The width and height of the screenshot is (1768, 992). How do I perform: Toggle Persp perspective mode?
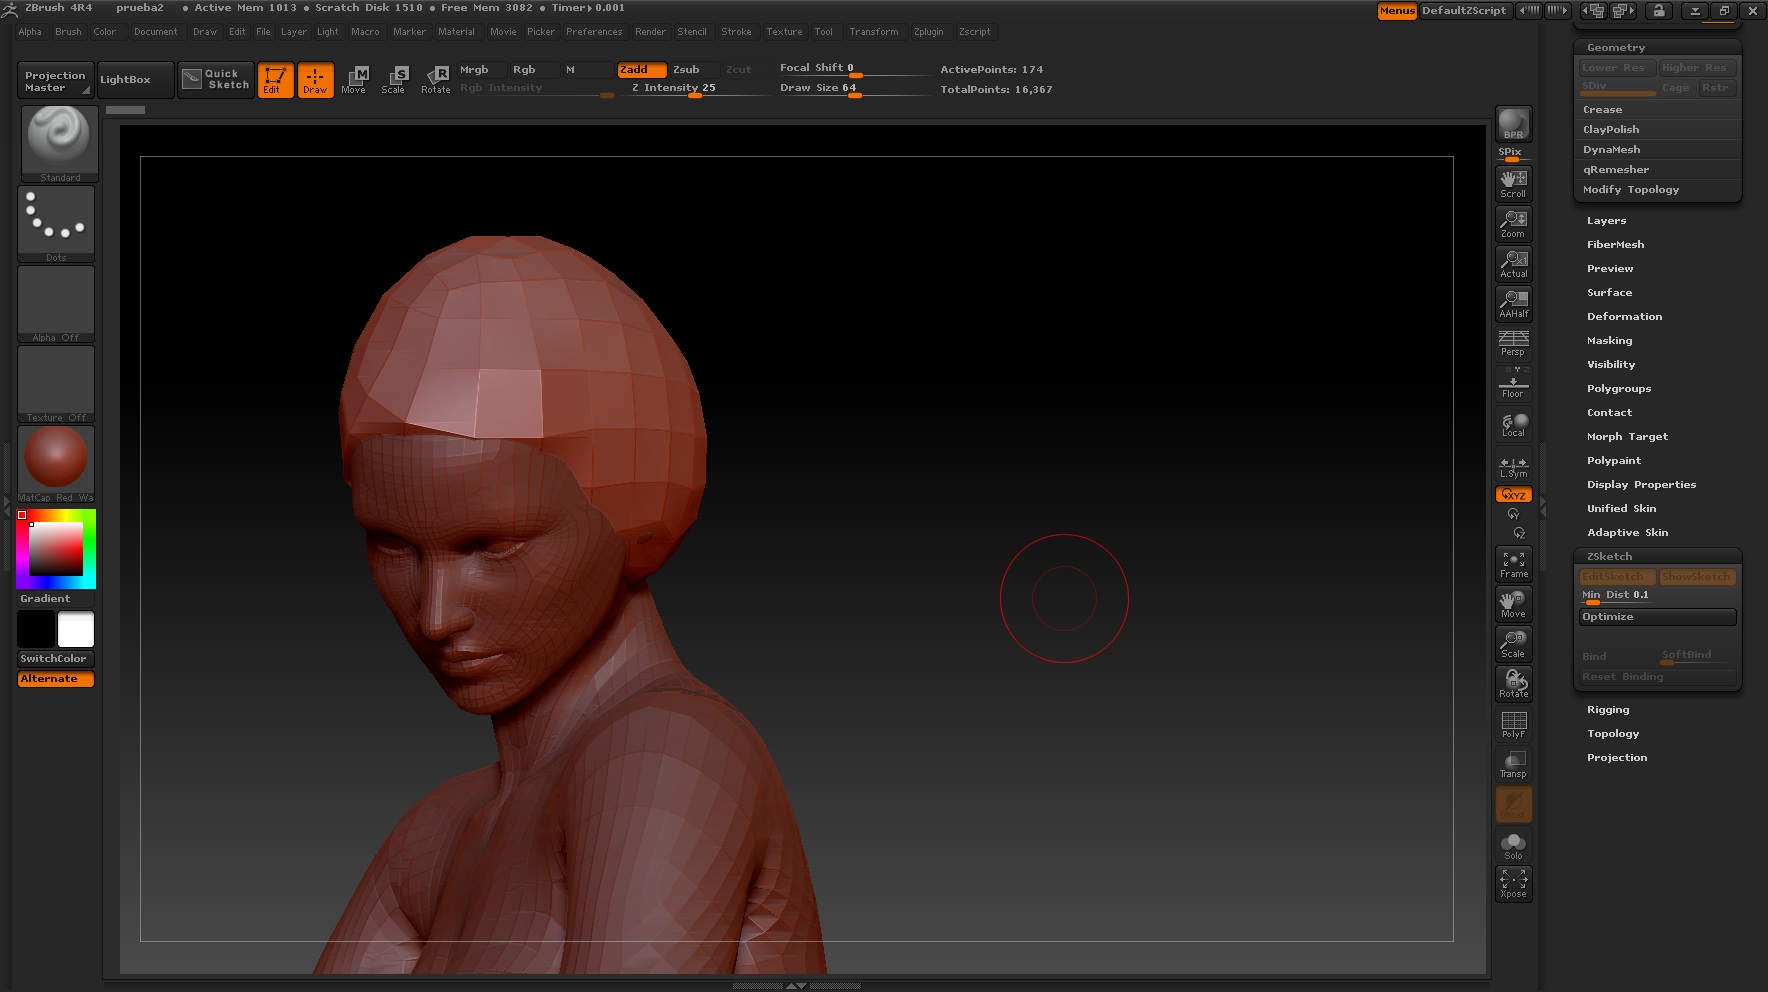coord(1513,343)
